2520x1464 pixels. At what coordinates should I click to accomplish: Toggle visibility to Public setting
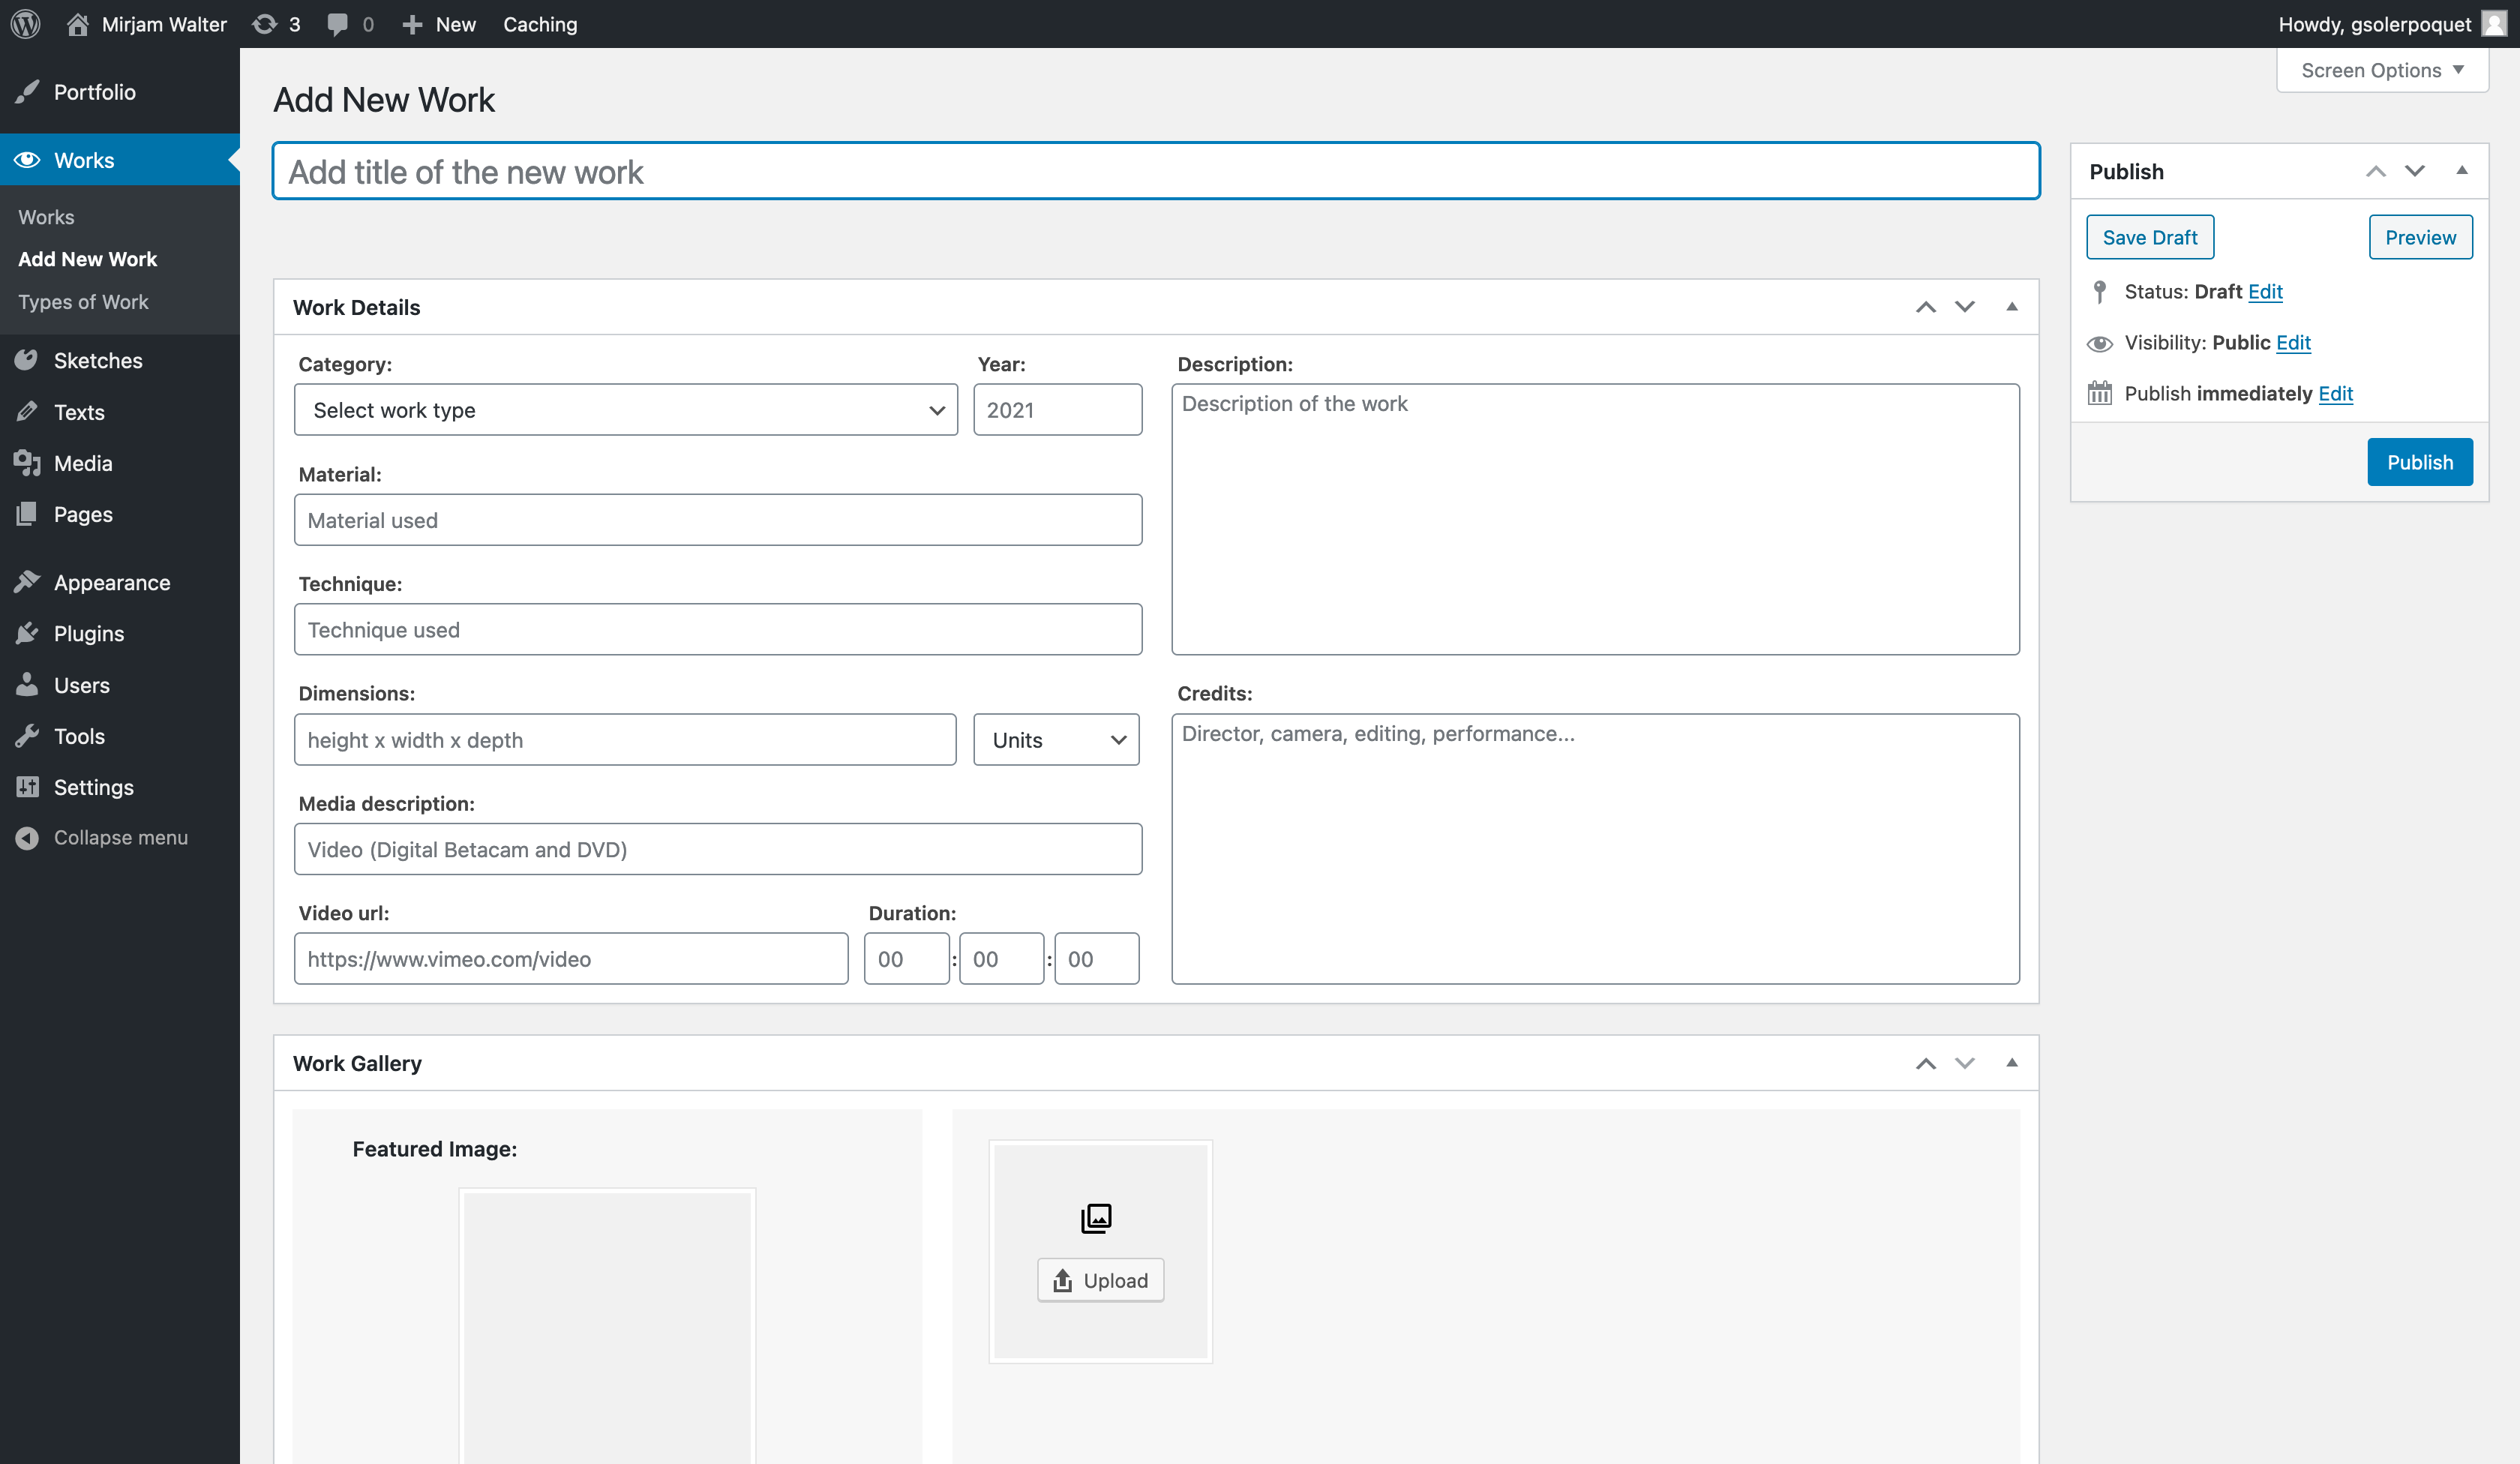tap(2292, 341)
